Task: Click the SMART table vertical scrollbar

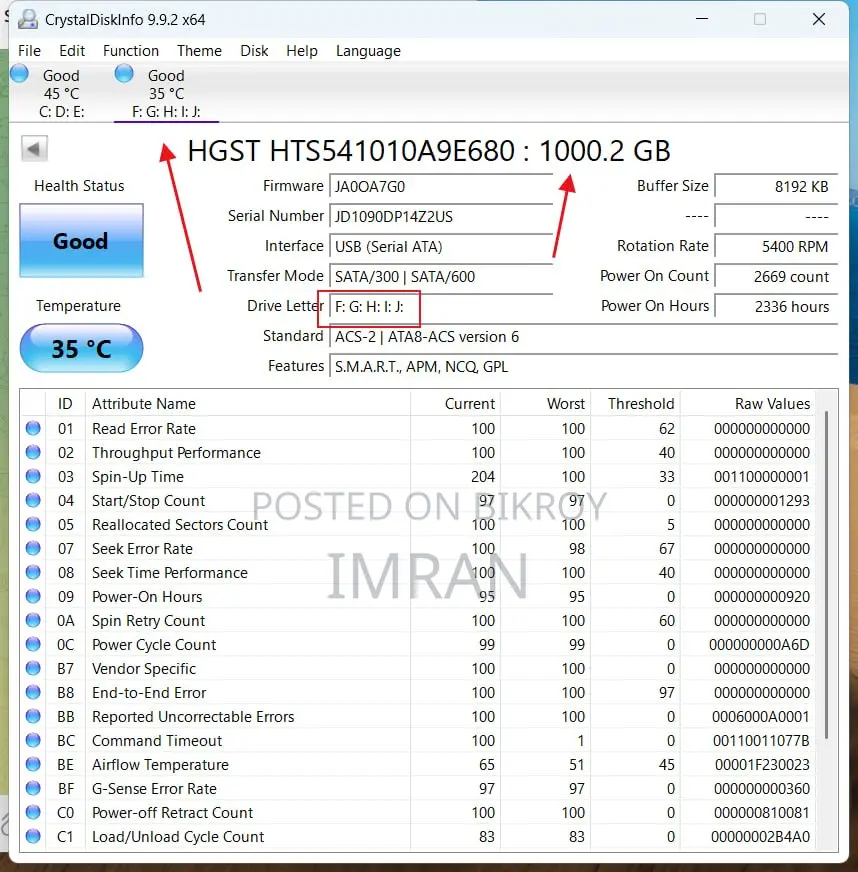Action: click(826, 575)
